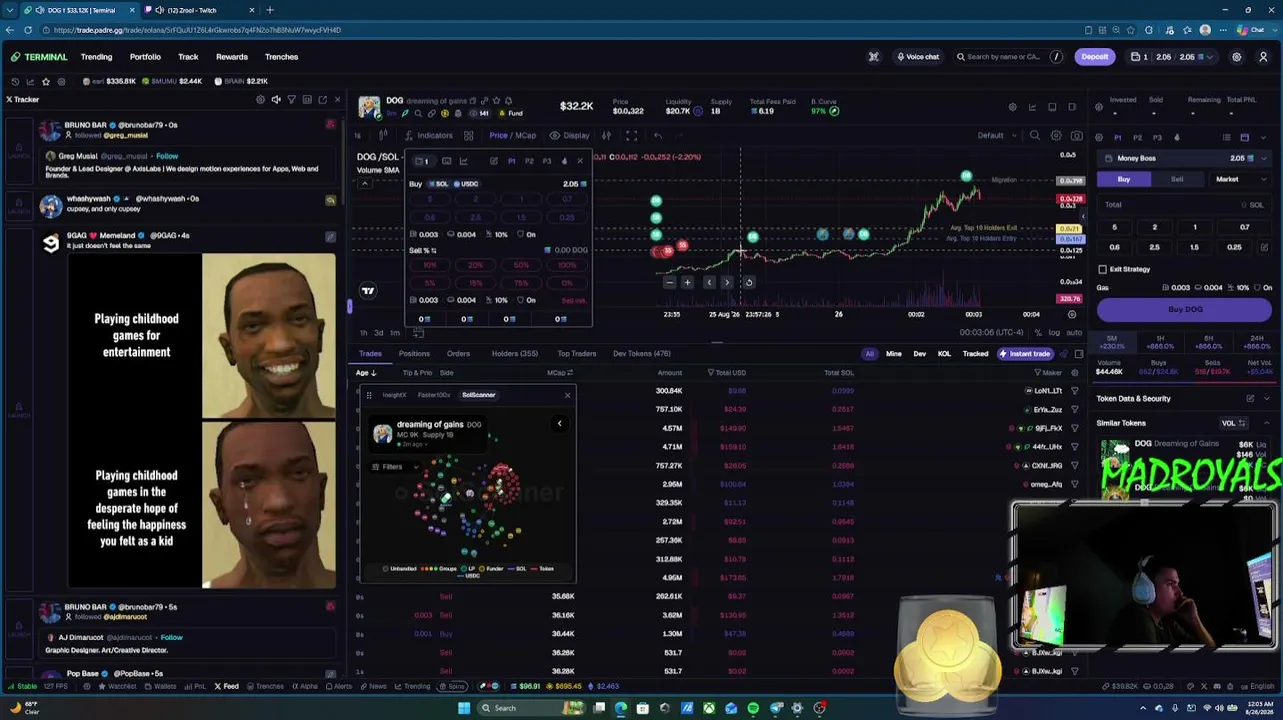The width and height of the screenshot is (1283, 720).
Task: Check the Exit Strategy checkbox
Action: (1102, 269)
